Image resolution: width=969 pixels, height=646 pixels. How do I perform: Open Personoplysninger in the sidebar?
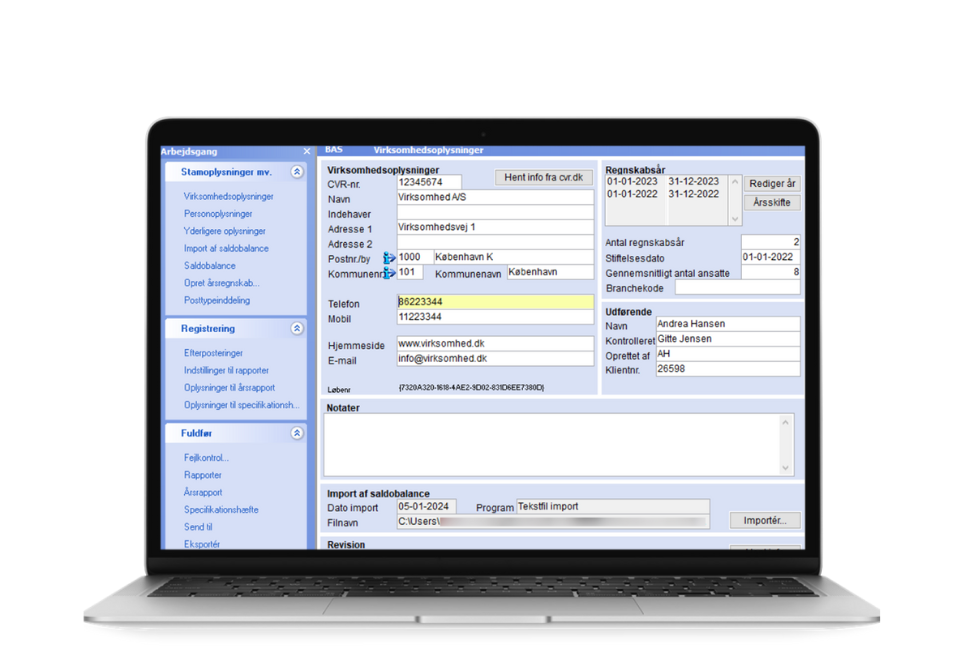tap(218, 214)
